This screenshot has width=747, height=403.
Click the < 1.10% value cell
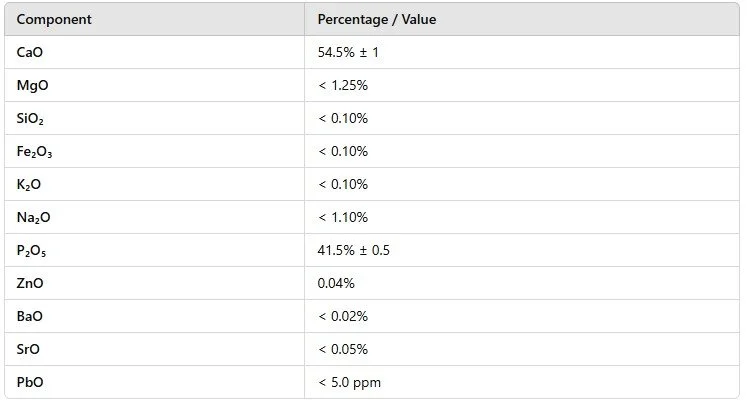(x=343, y=218)
